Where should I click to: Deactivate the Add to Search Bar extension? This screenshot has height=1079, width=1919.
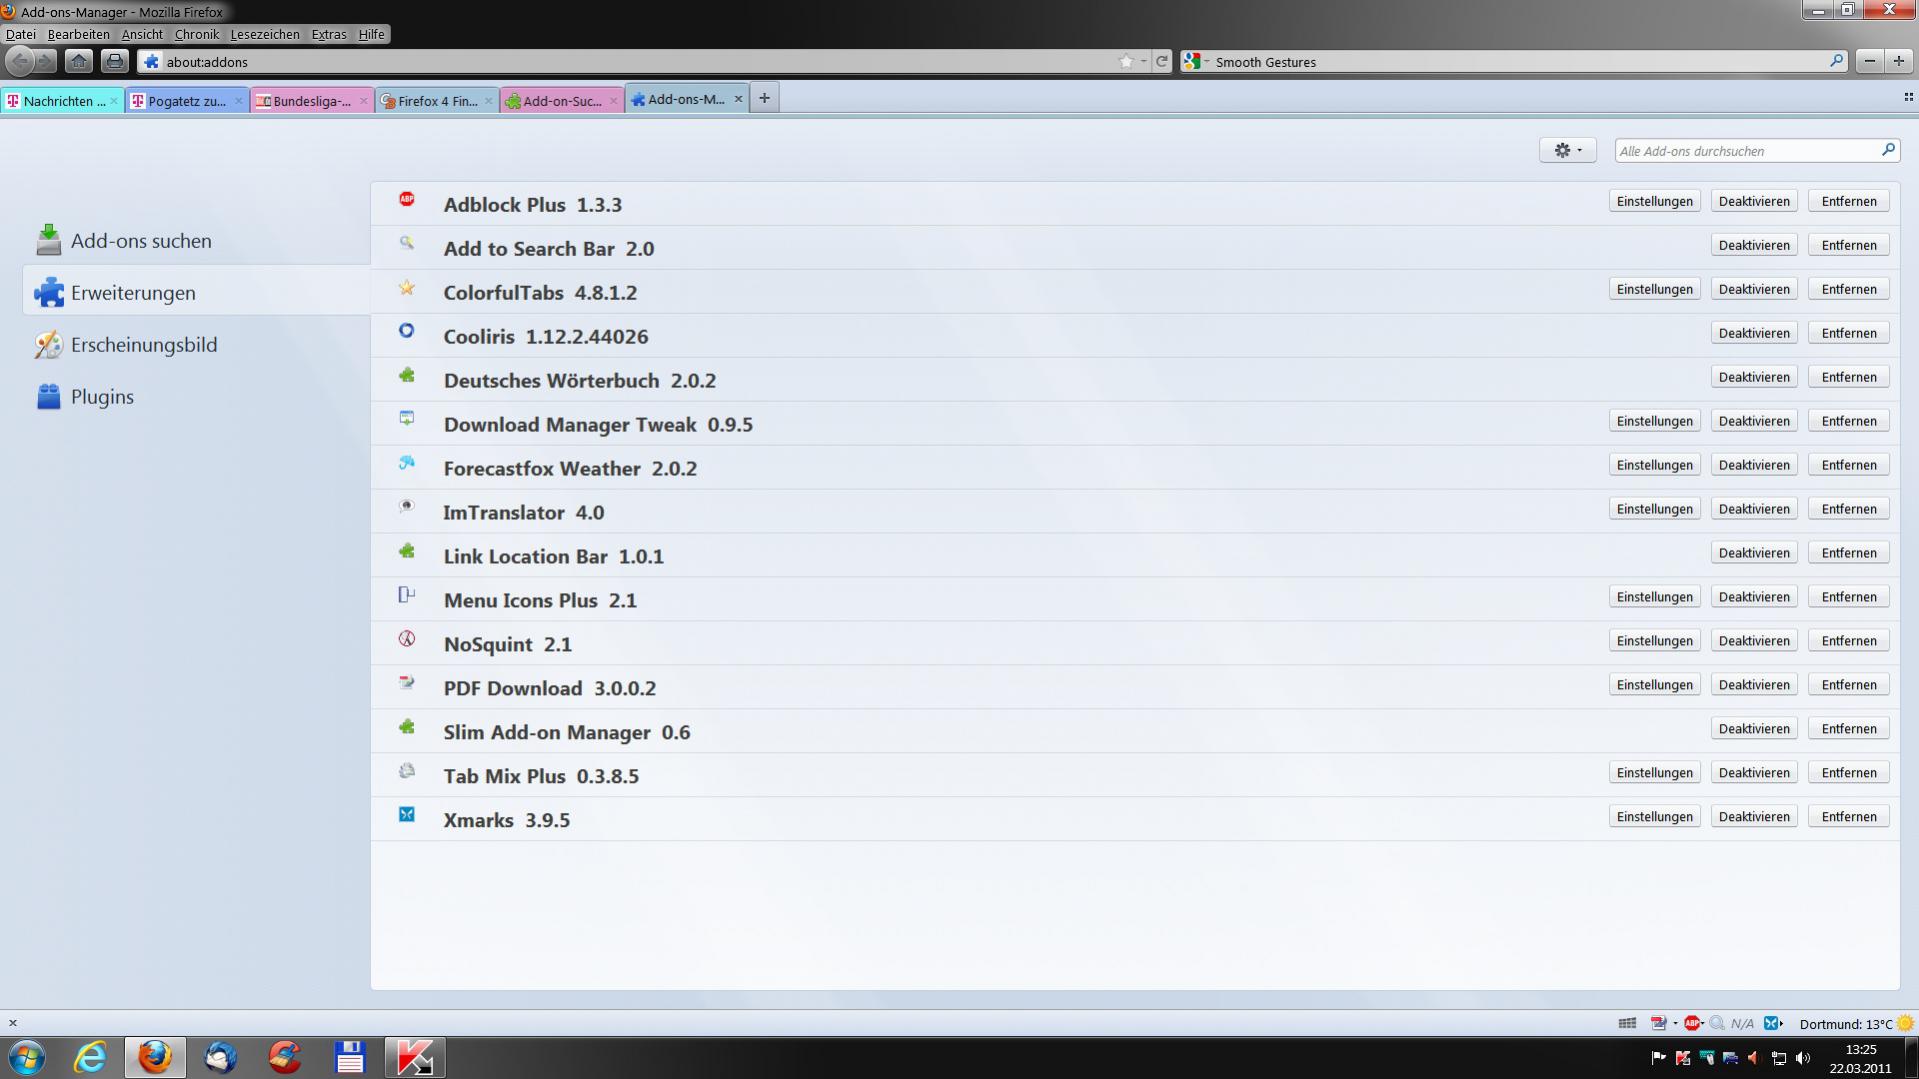click(1753, 245)
